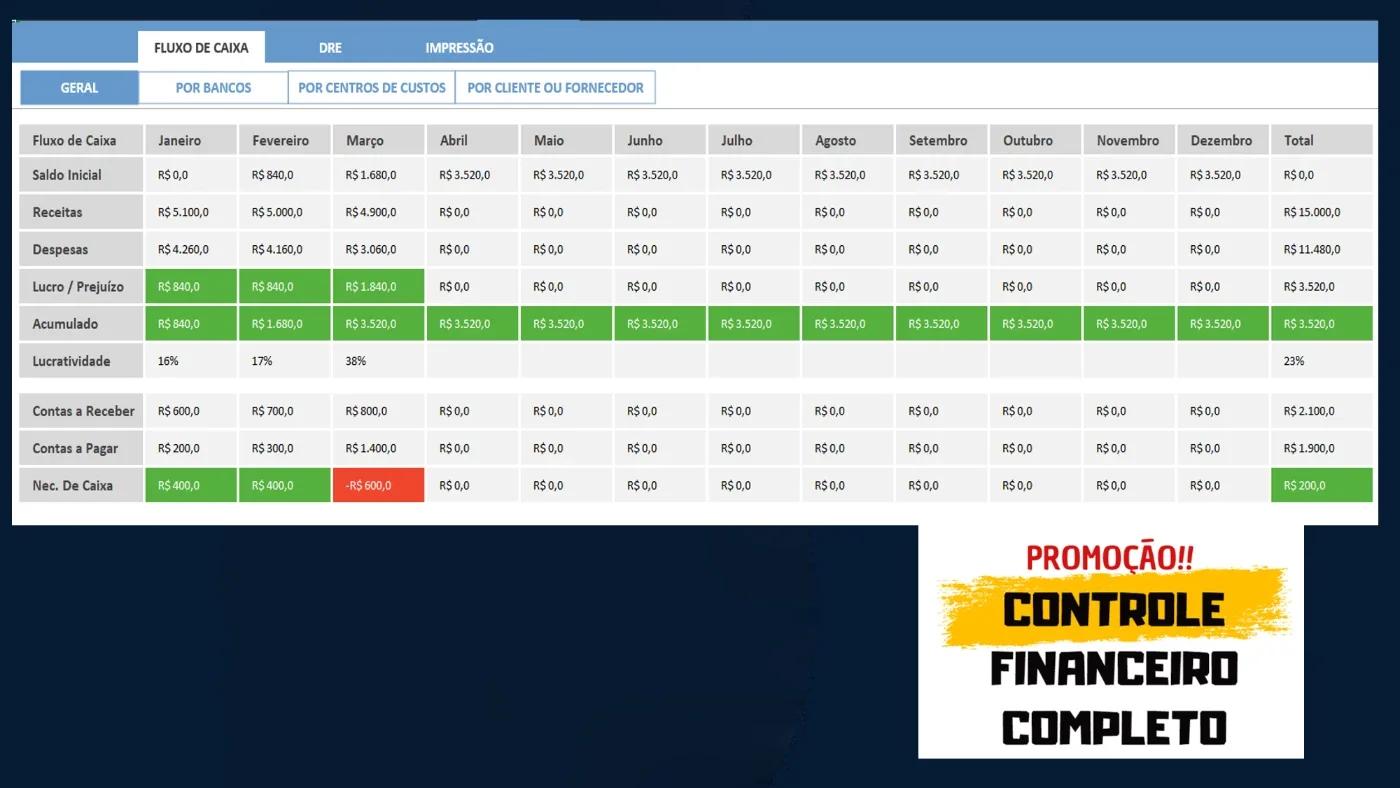This screenshot has height=788, width=1400.
Task: Click Acumulado February value R$ 1.680,0
Action: (x=285, y=324)
